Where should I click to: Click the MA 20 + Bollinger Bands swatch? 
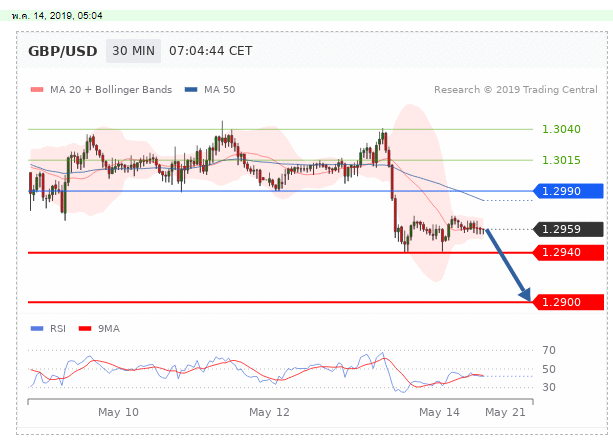pos(37,90)
